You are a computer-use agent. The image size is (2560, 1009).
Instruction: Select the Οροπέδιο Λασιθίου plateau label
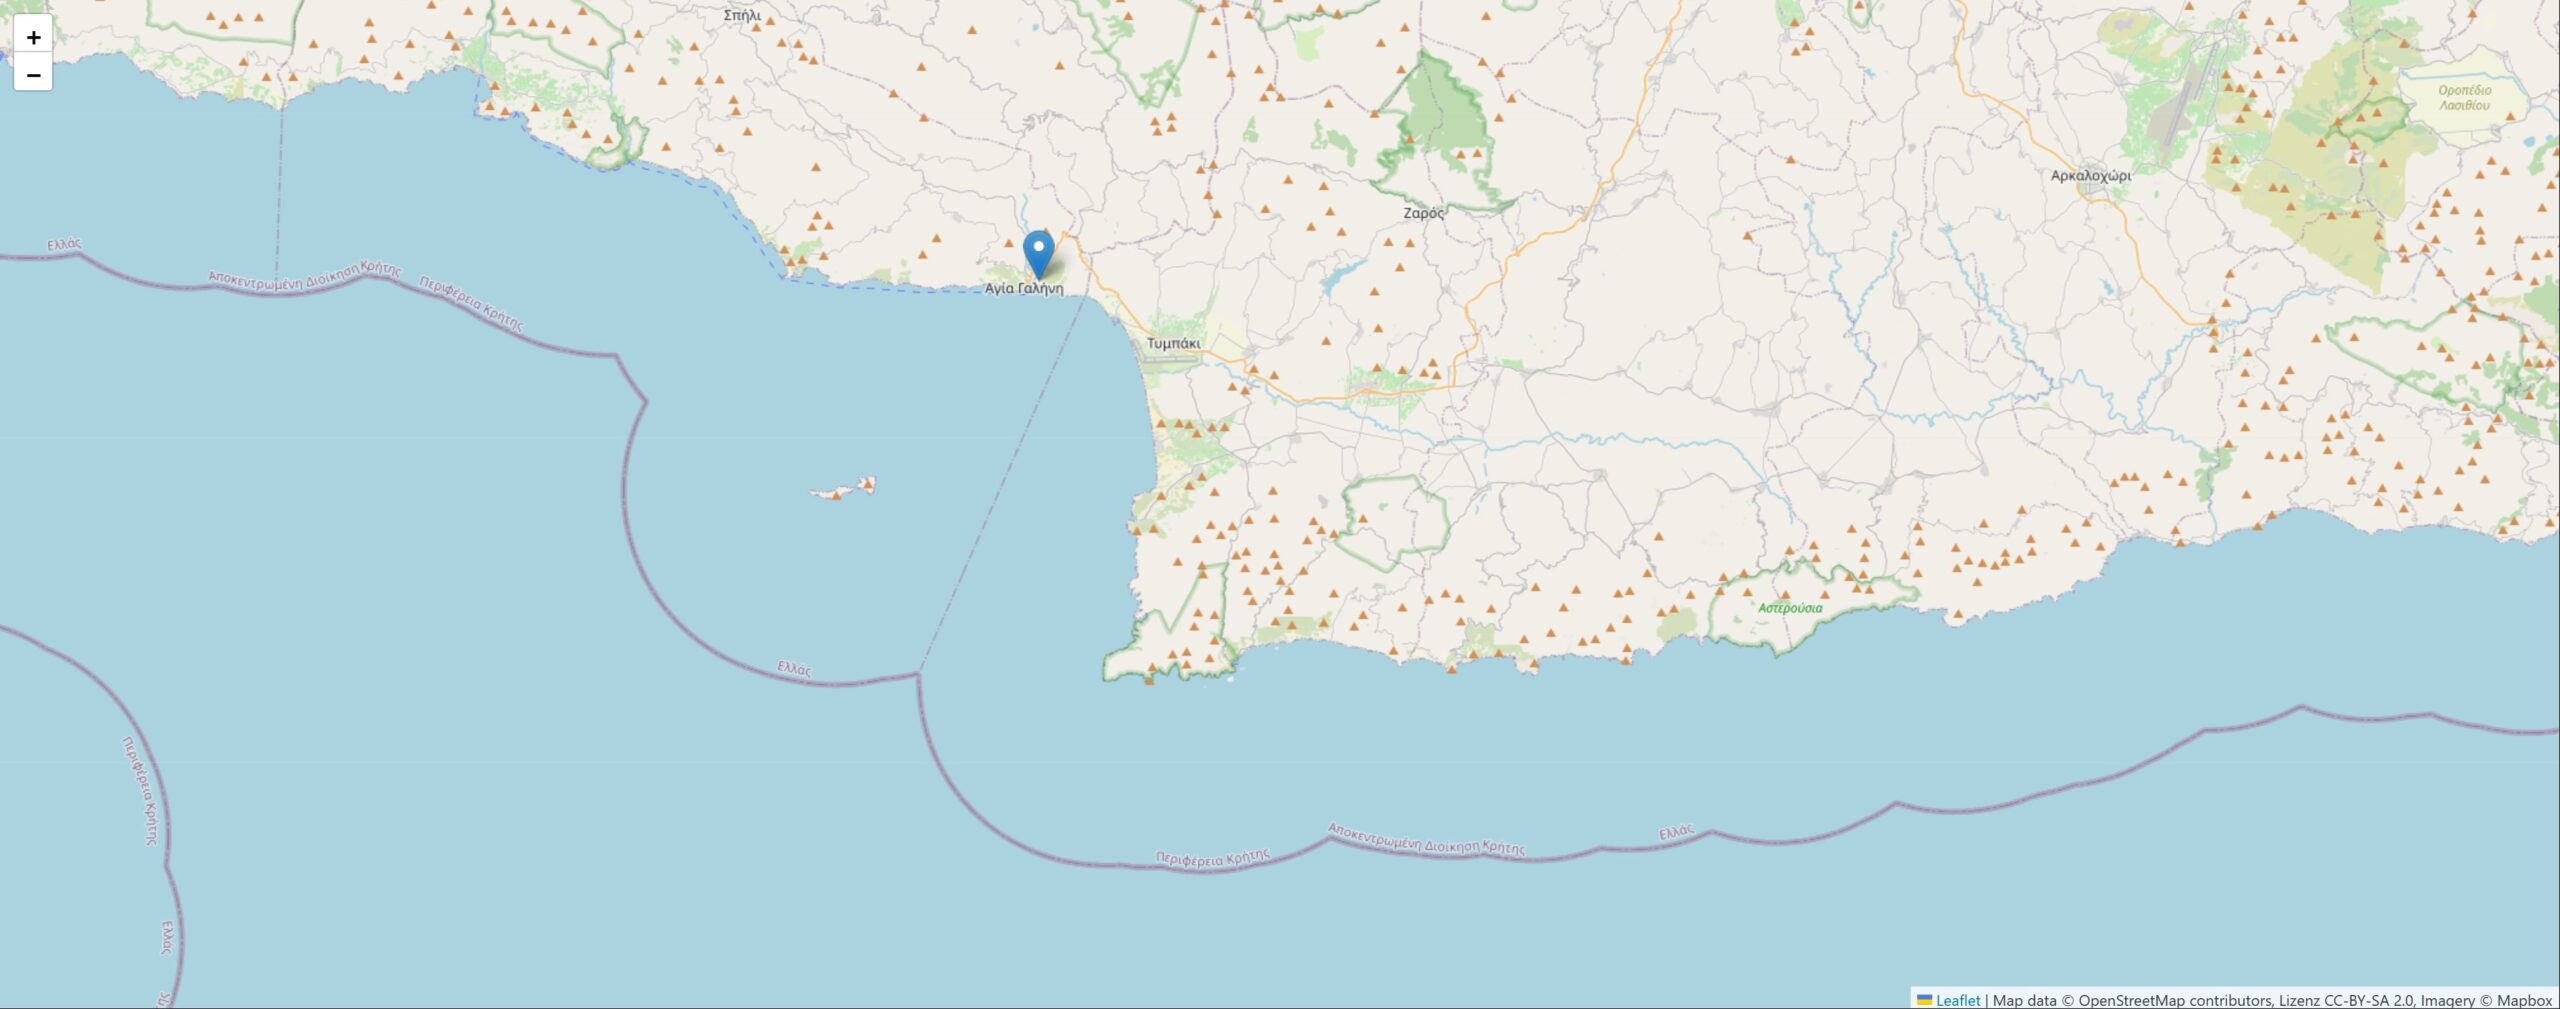pos(2465,97)
